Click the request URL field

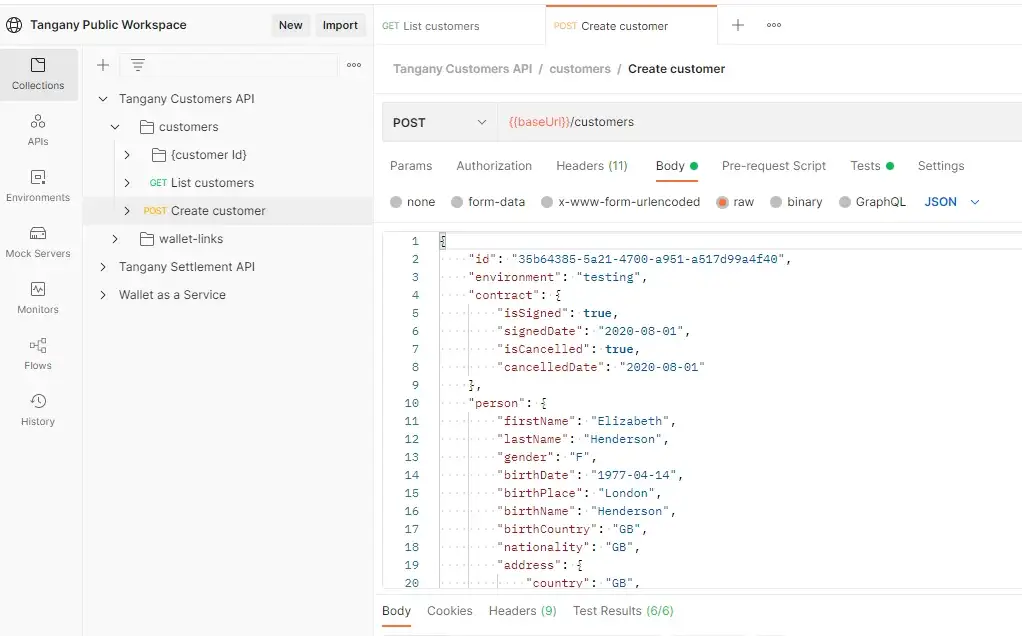click(760, 123)
